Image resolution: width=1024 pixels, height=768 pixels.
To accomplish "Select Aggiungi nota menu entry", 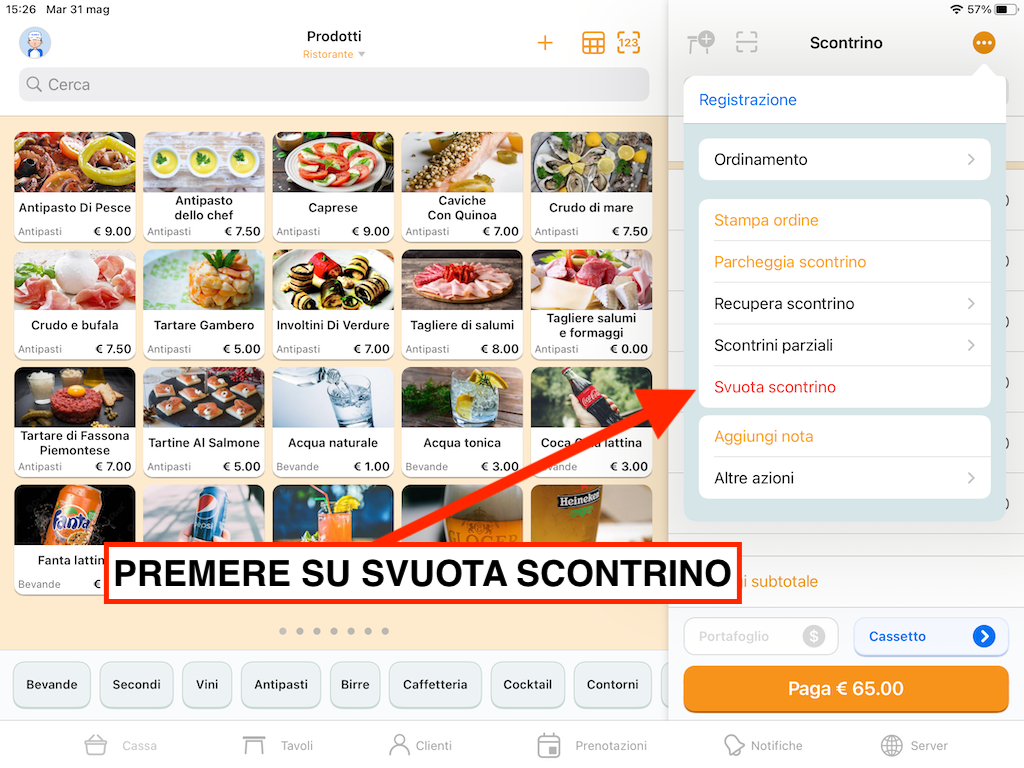I will pyautogui.click(x=844, y=436).
